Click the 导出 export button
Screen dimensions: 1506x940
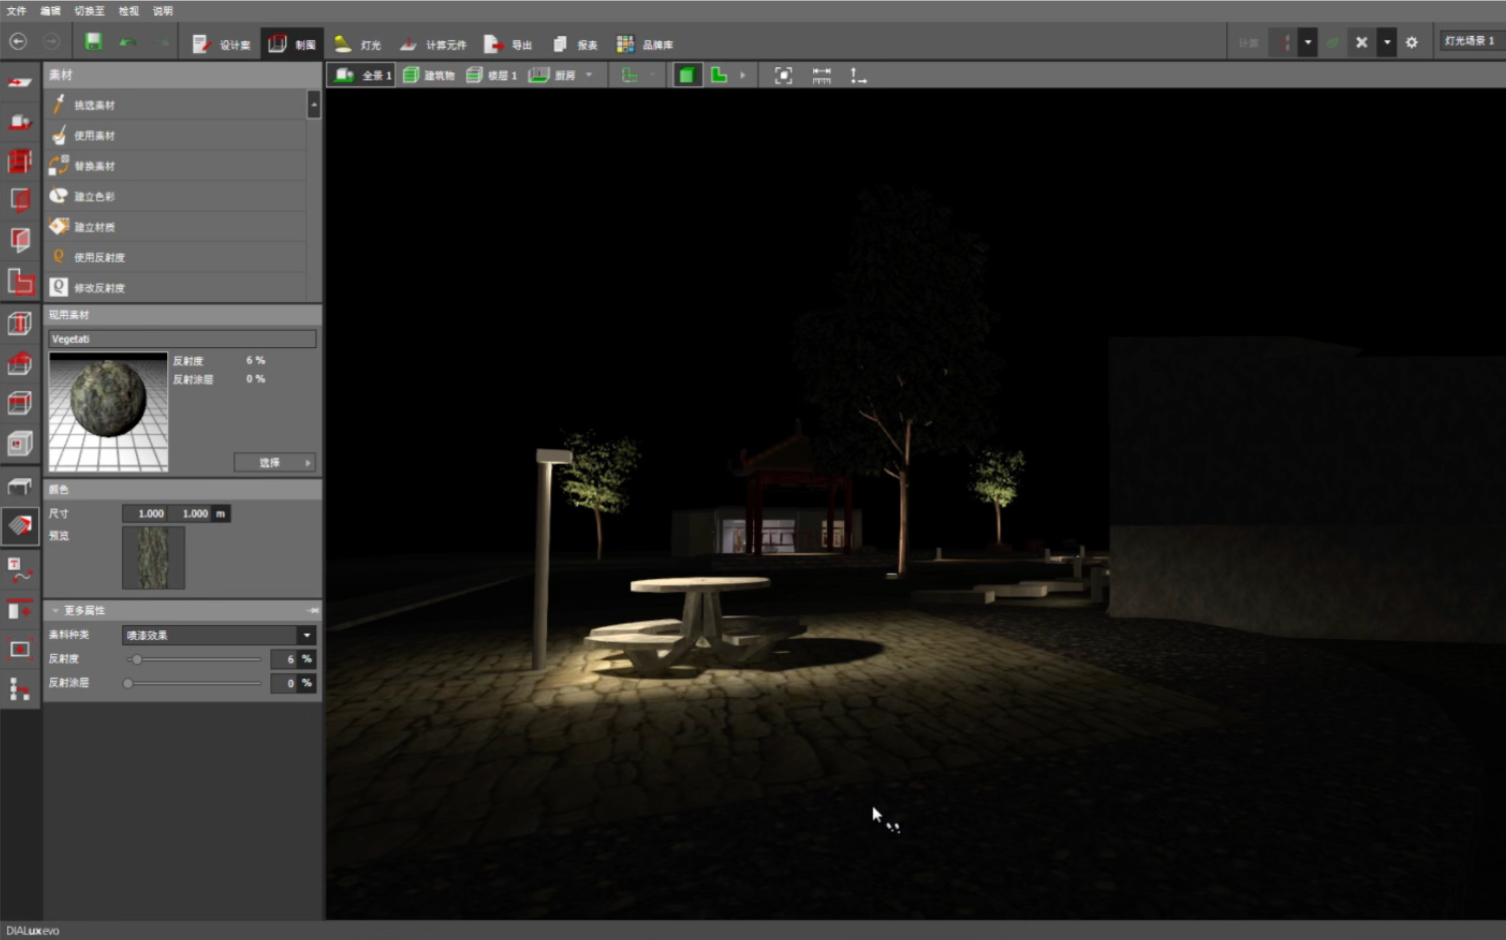[509, 44]
